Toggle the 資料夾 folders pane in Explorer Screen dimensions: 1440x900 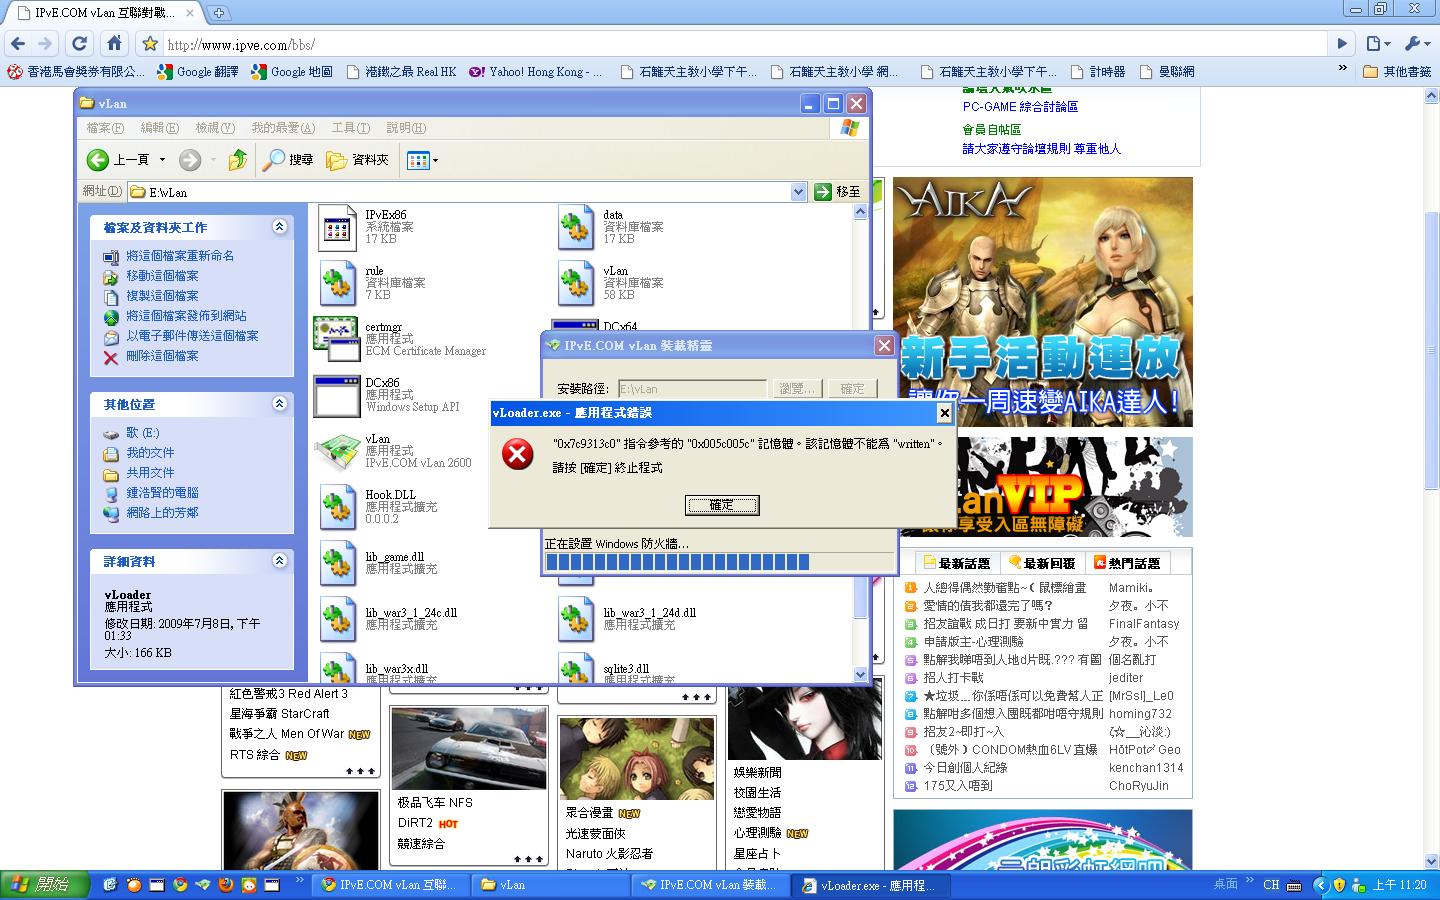tap(357, 160)
